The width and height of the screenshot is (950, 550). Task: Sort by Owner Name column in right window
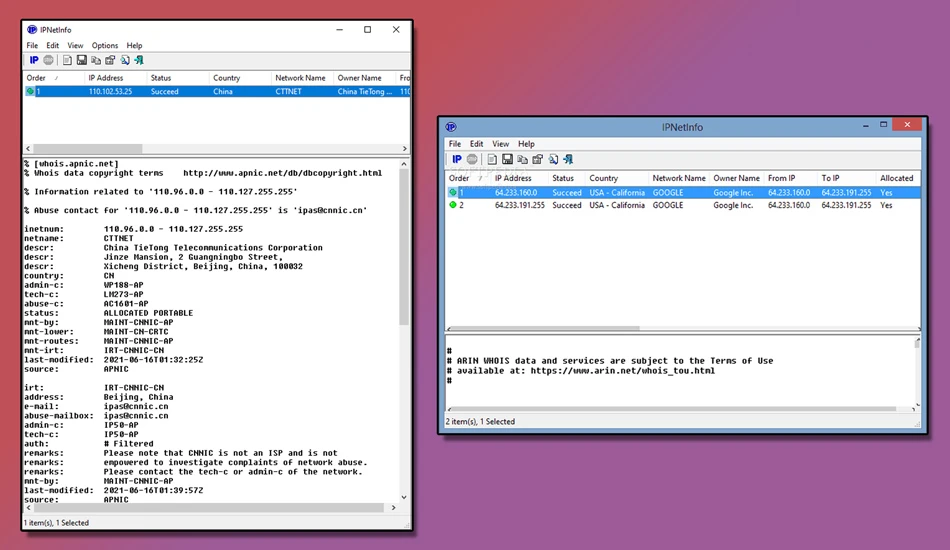pos(737,178)
